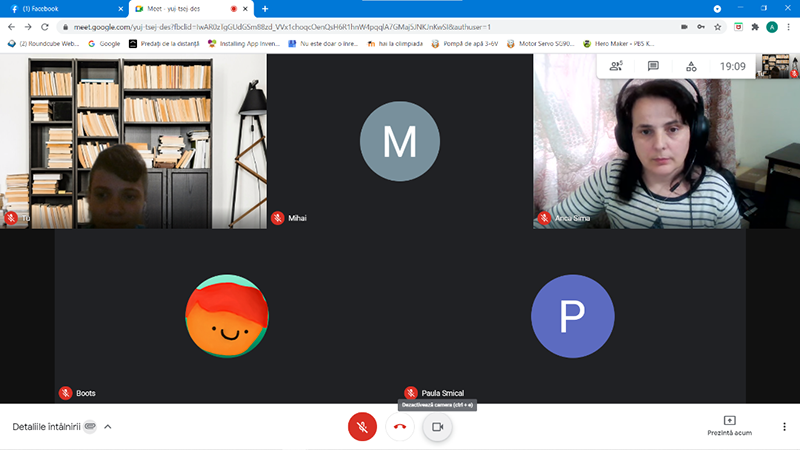Screen dimensions: 800x450
Task: Select Mihai's participant tile avatar
Action: [x=399, y=141]
